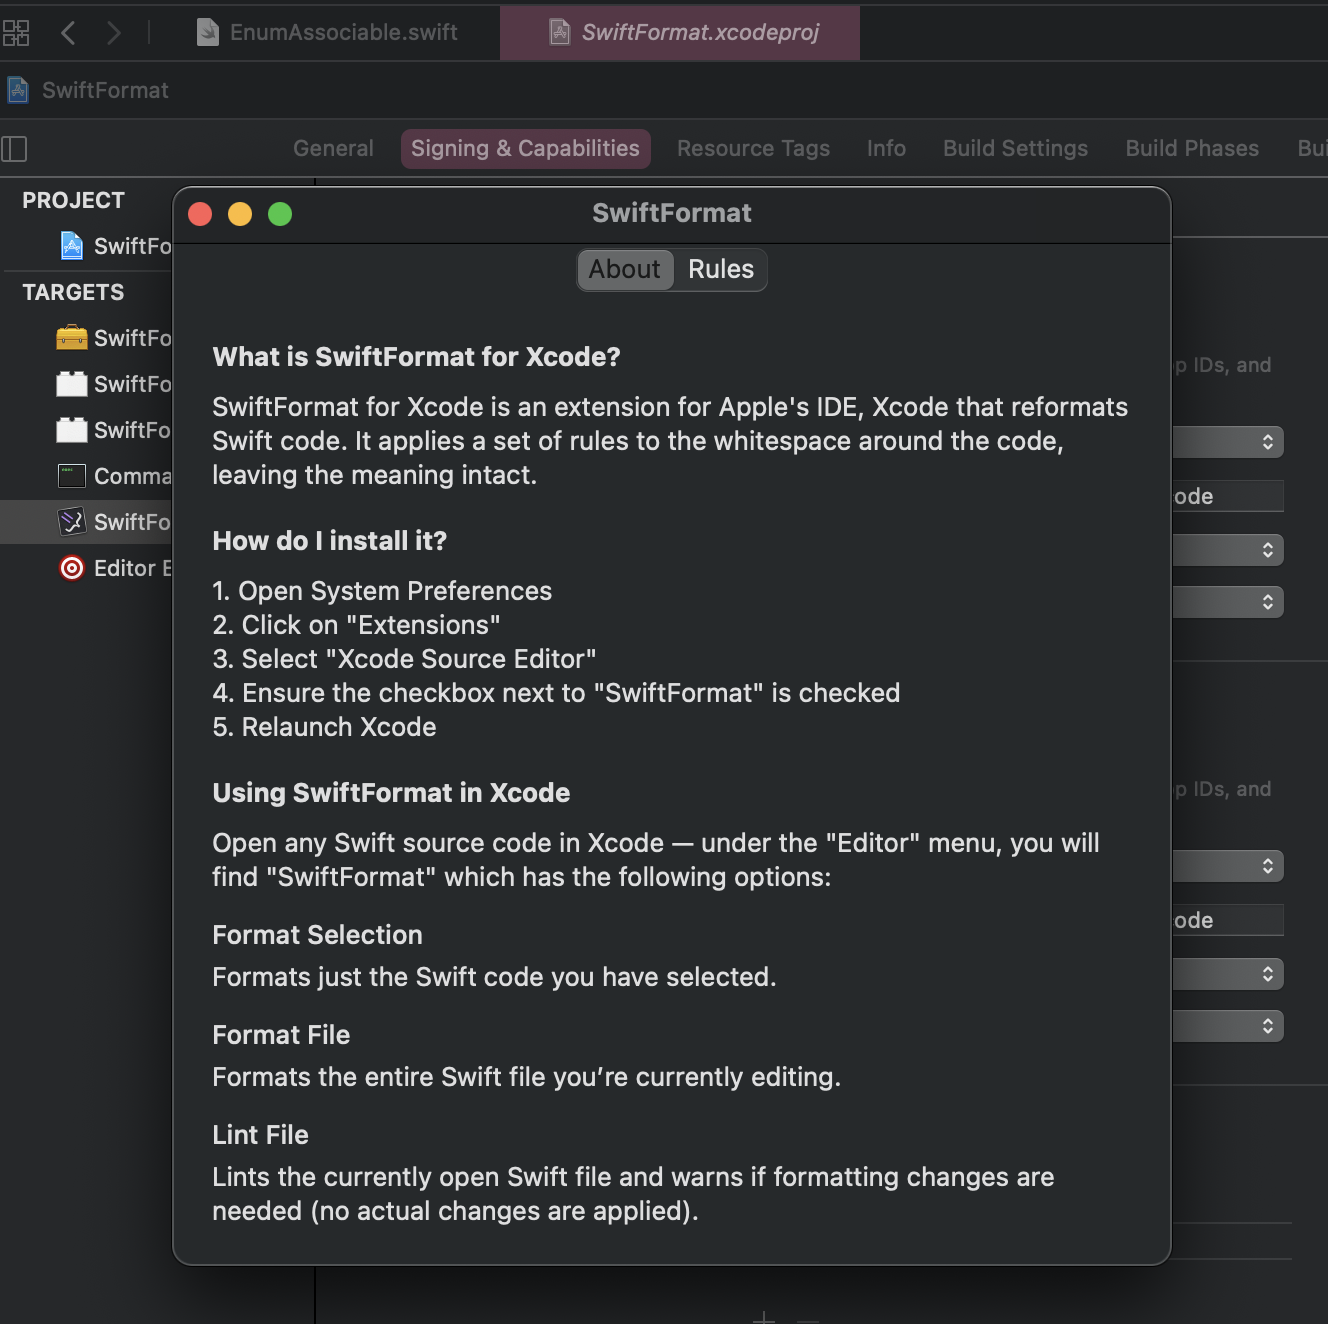Open the Build Phases tab
This screenshot has width=1328, height=1324.
(1192, 148)
